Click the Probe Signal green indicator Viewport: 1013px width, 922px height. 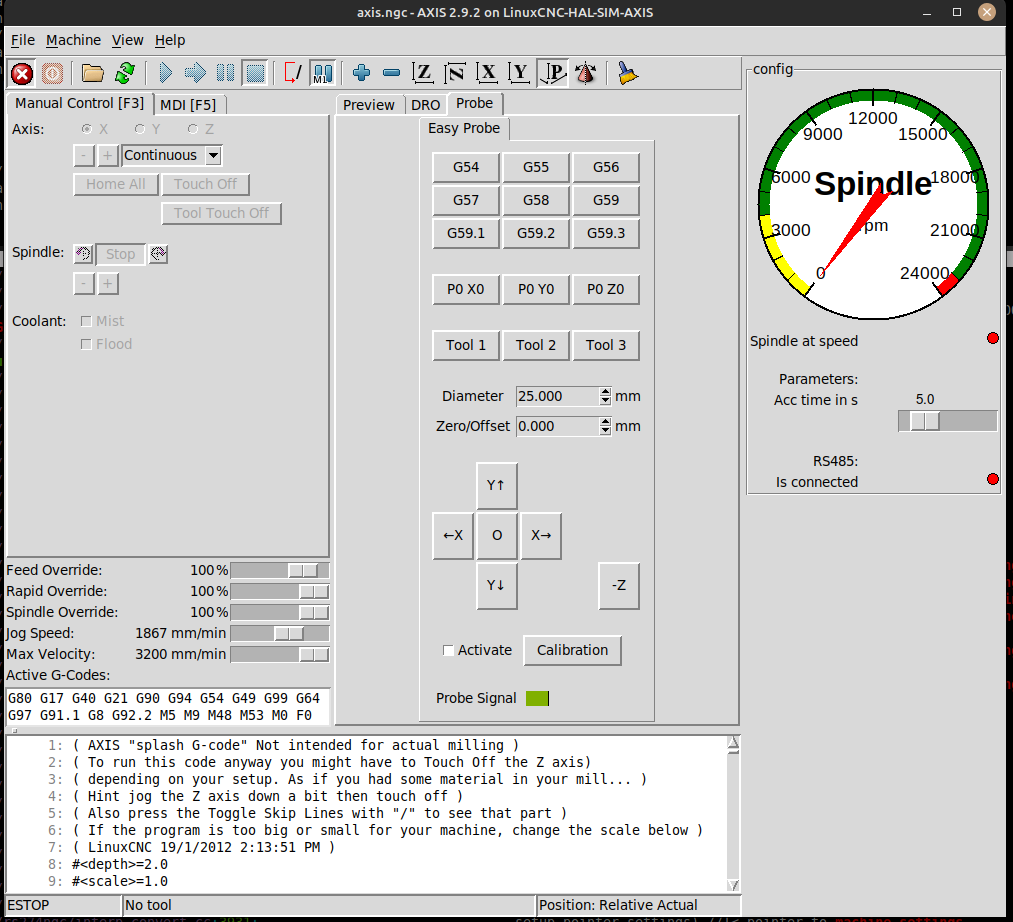[x=538, y=698]
